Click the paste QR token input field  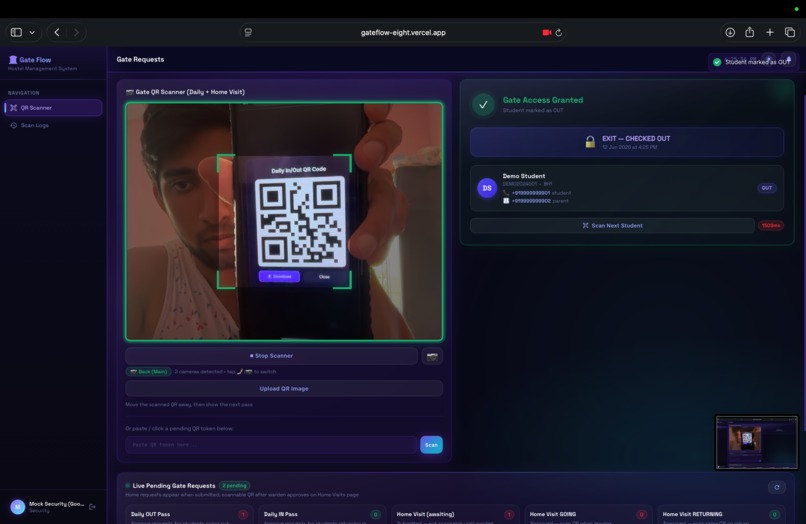271,445
